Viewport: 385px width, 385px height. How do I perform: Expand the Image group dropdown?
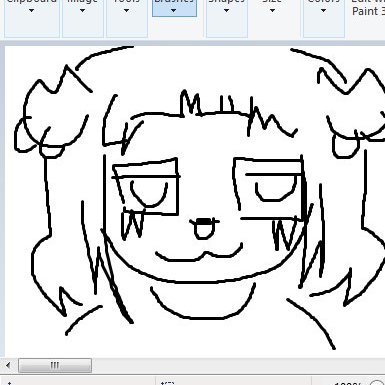(83, 11)
